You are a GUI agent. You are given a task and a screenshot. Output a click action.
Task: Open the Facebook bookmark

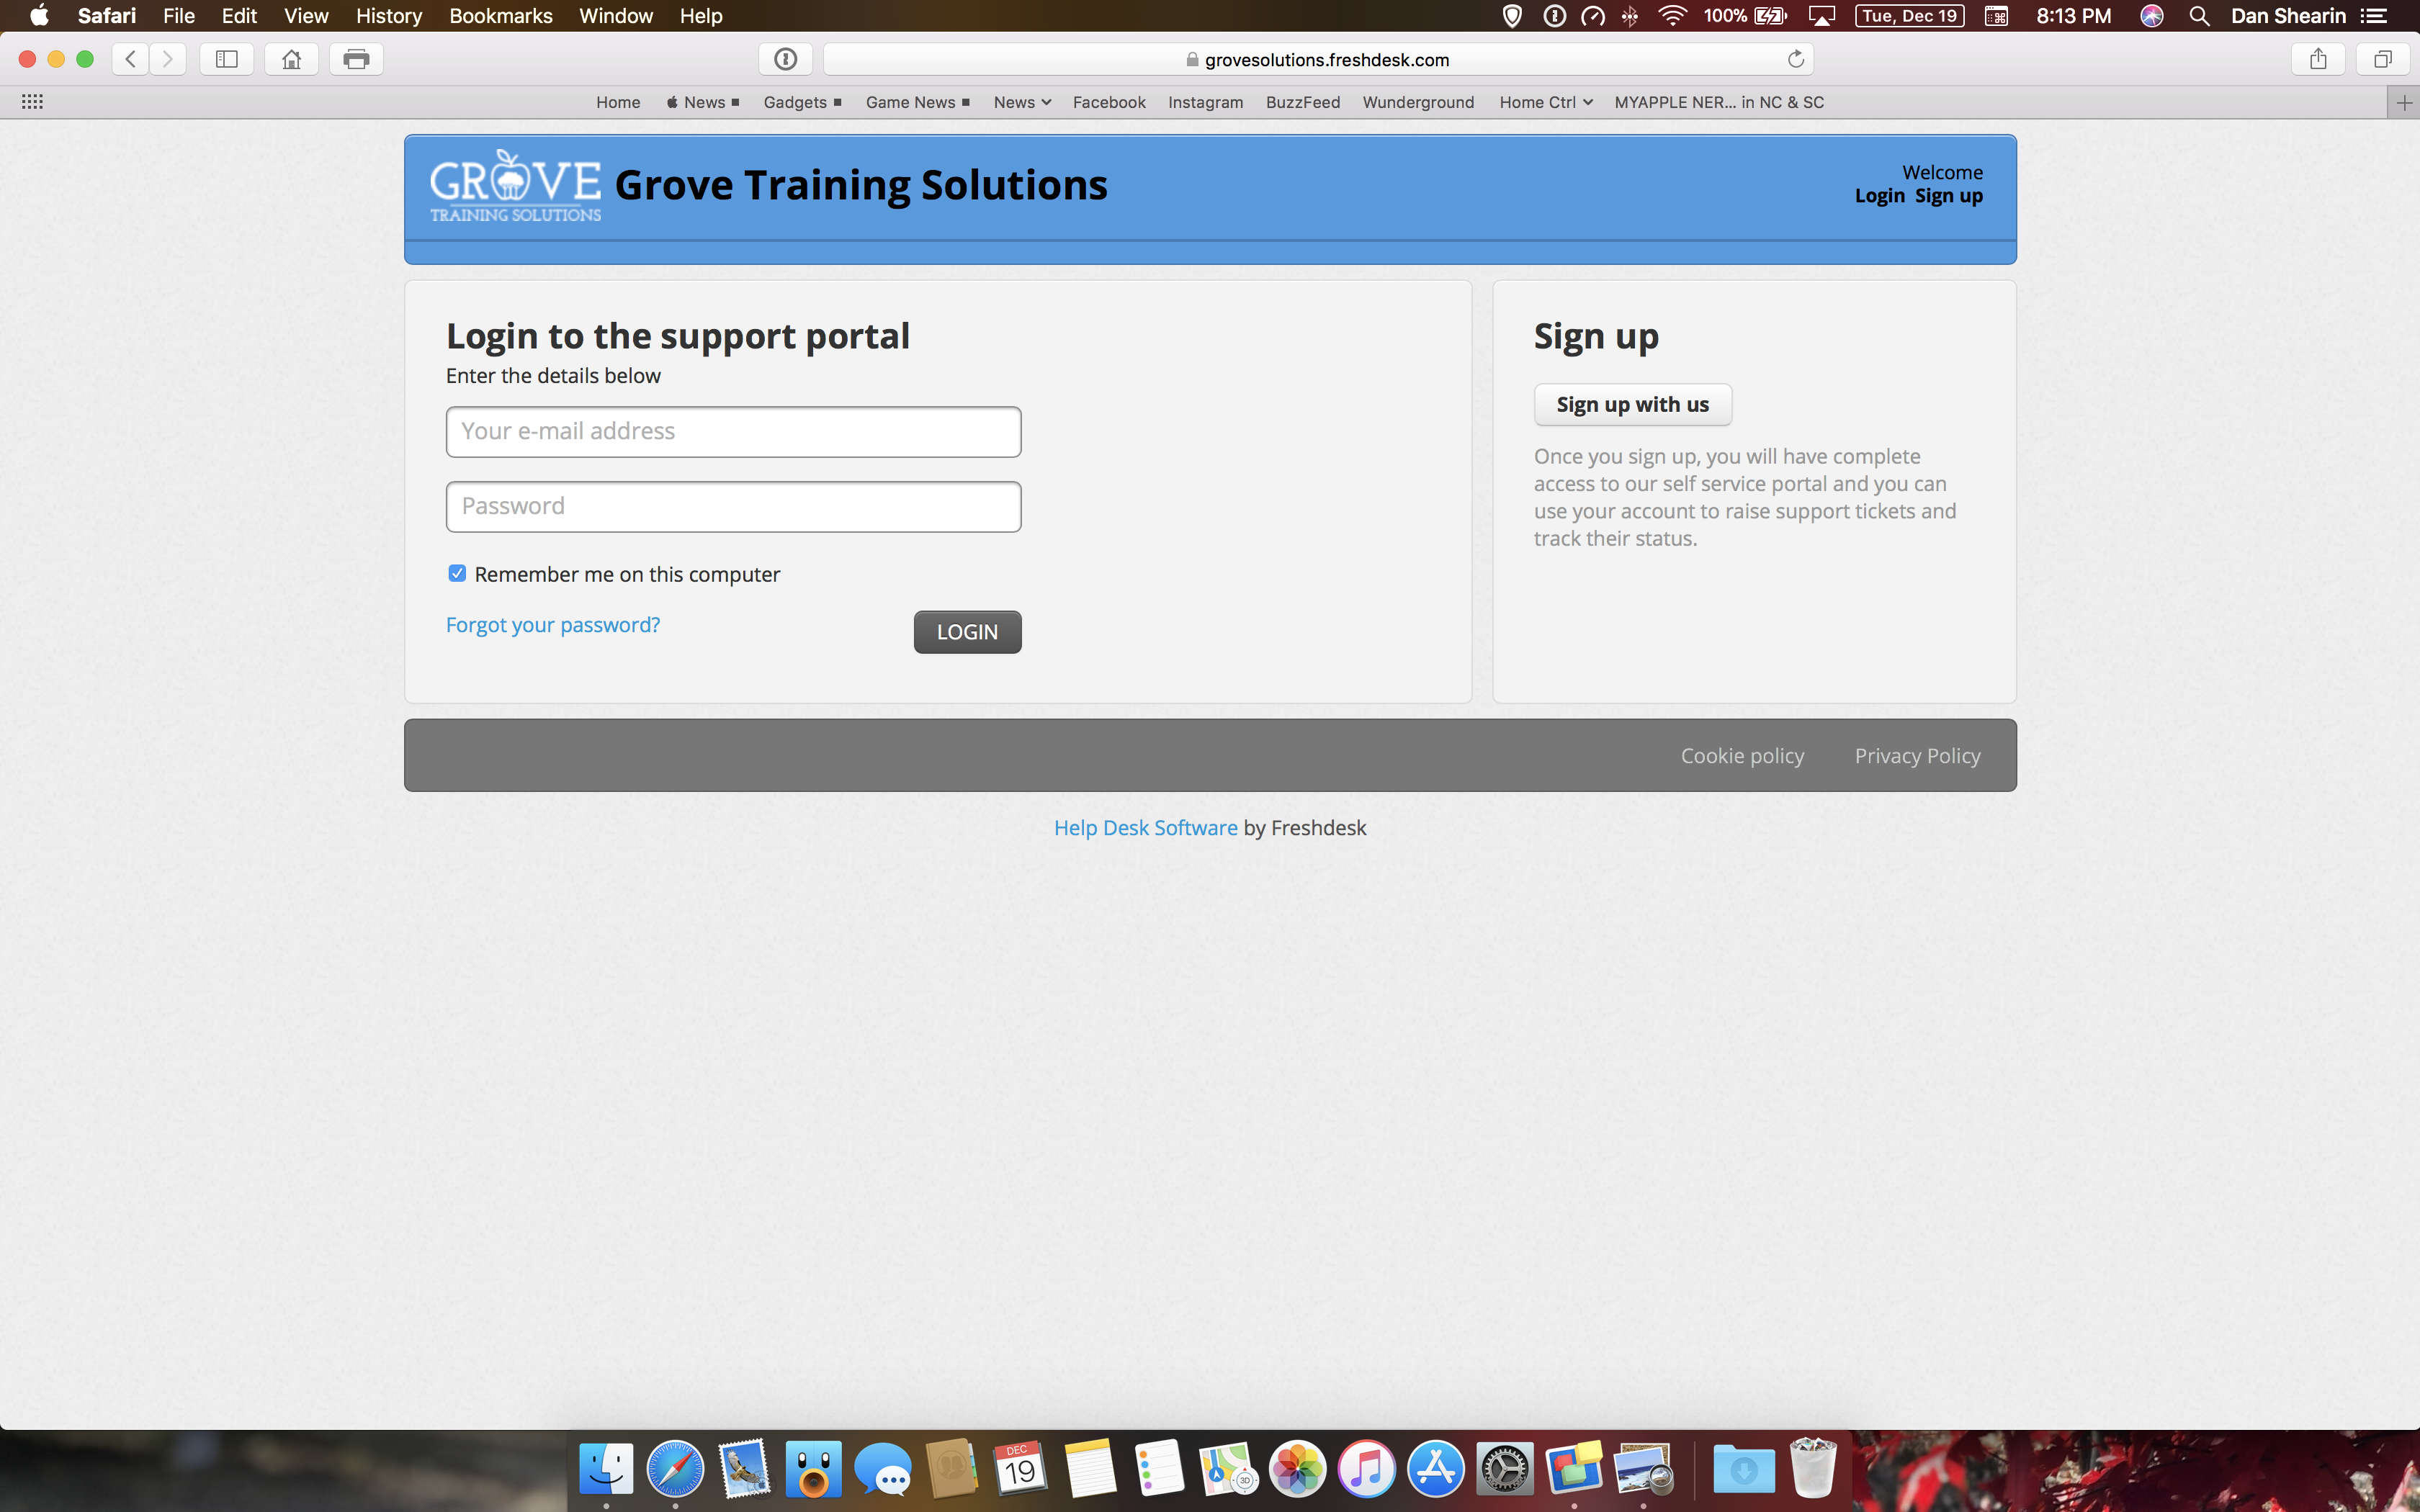1109,102
